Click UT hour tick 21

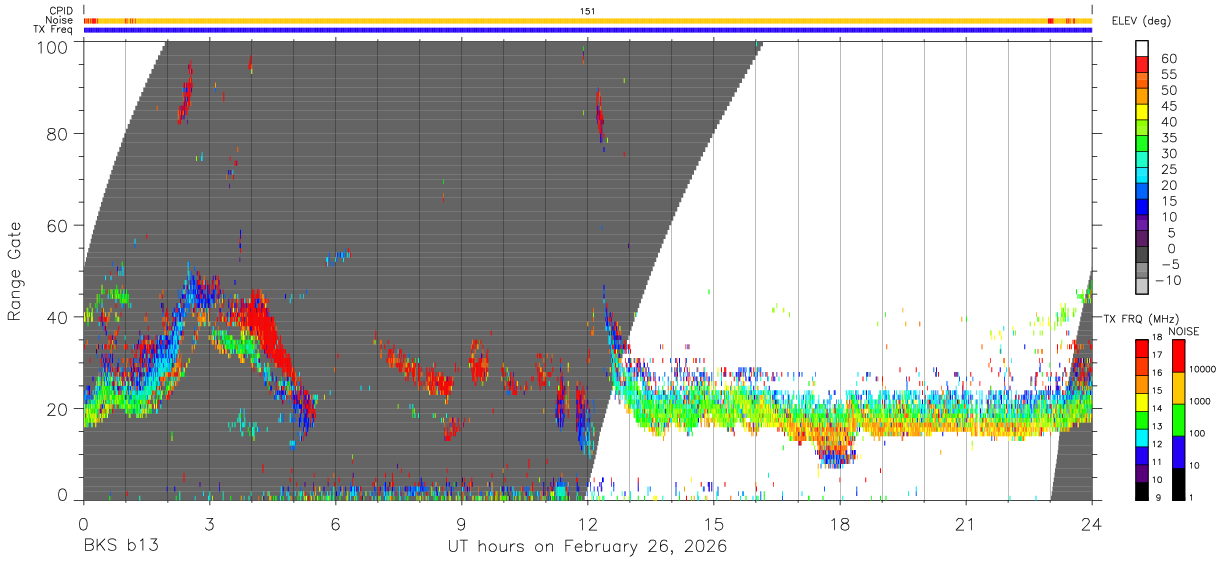point(966,523)
